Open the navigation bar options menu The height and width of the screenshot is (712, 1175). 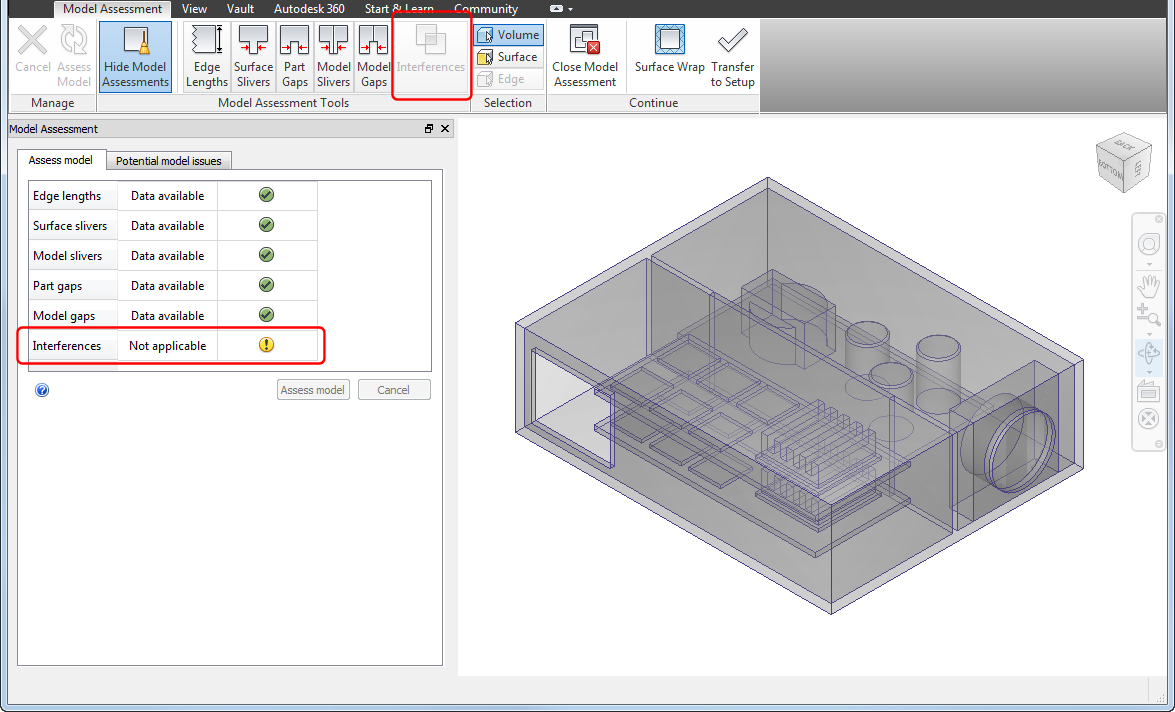pos(1159,444)
